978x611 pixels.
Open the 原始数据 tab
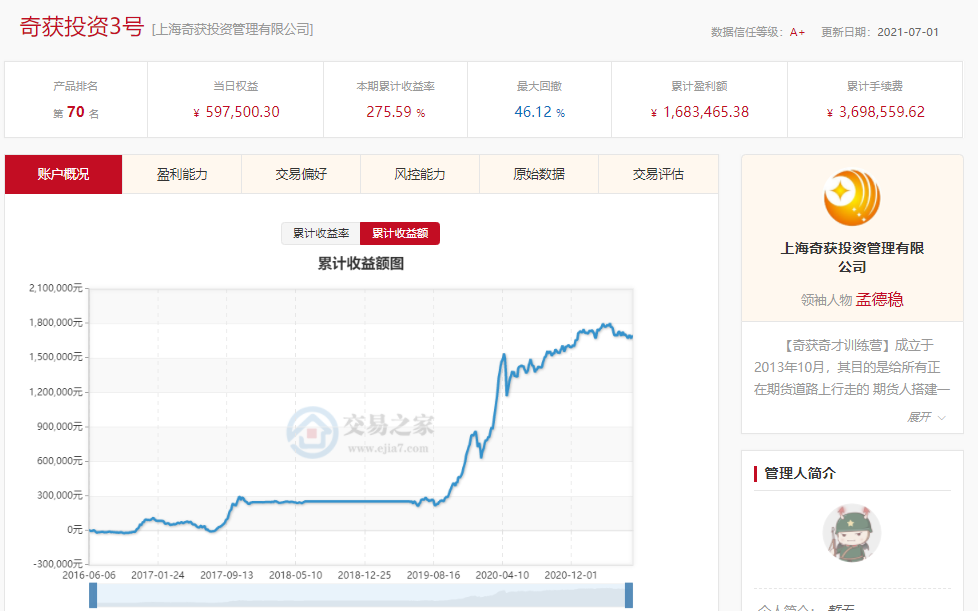(x=539, y=174)
